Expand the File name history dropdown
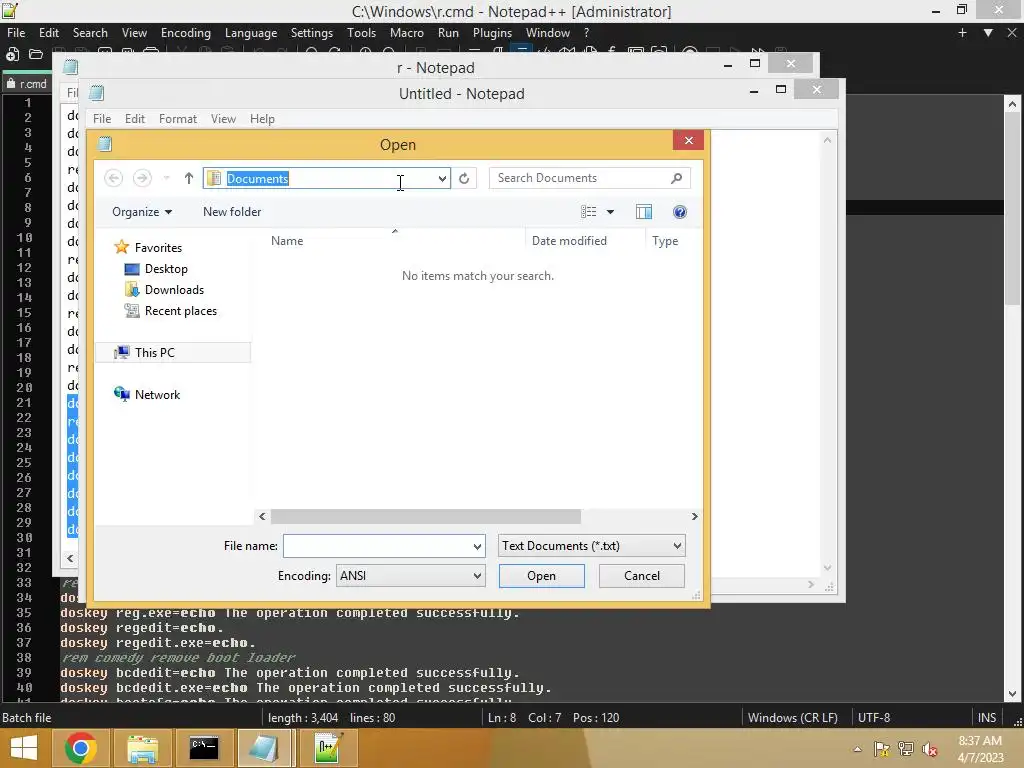Image resolution: width=1024 pixels, height=768 pixels. [477, 546]
